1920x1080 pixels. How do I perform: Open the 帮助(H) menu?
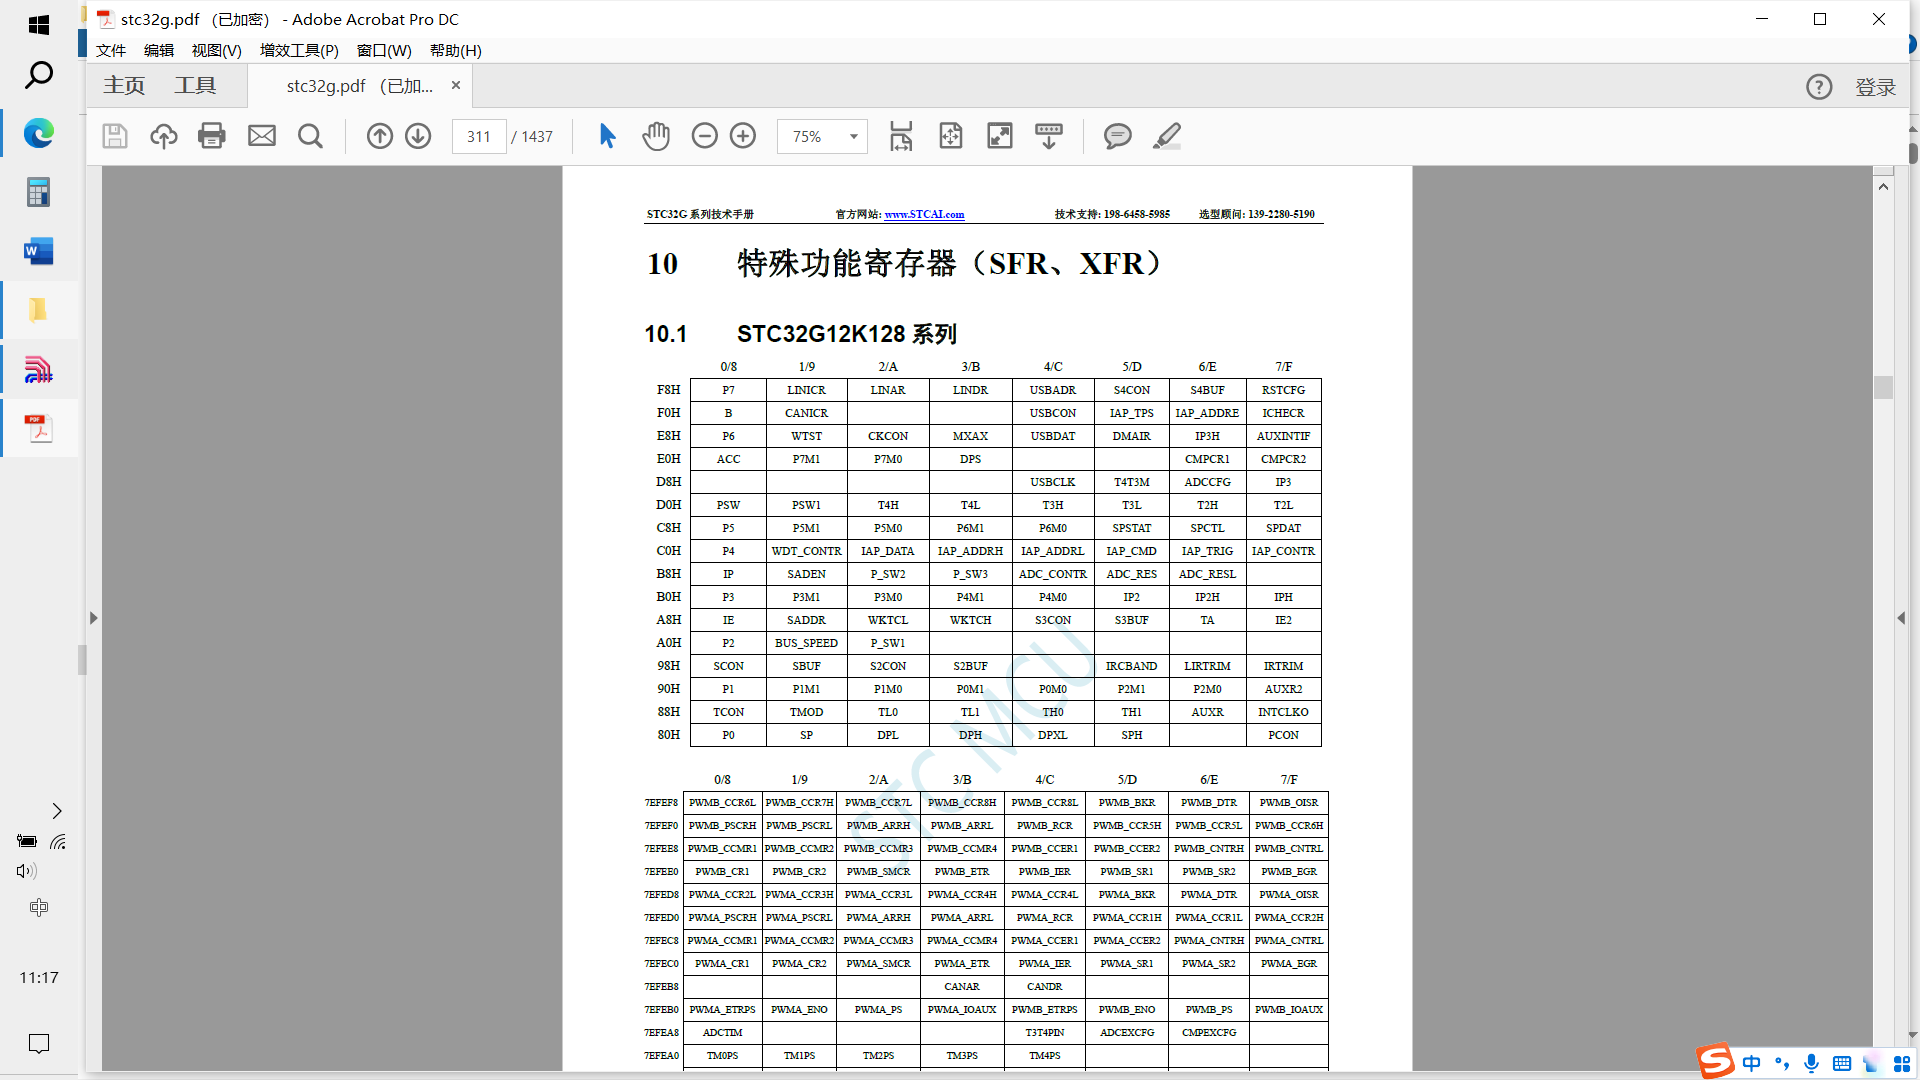pos(456,50)
